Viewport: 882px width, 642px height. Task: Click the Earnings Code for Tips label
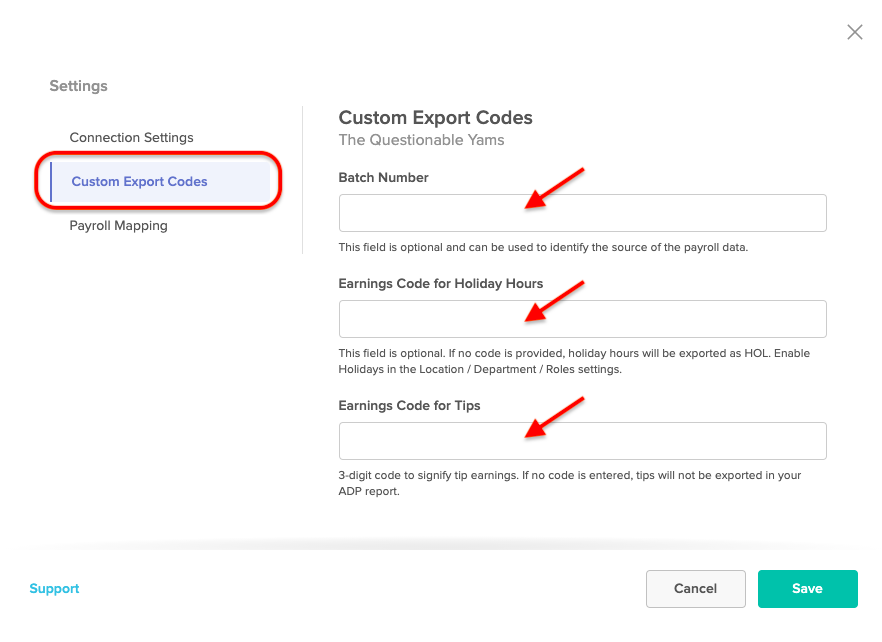(409, 406)
